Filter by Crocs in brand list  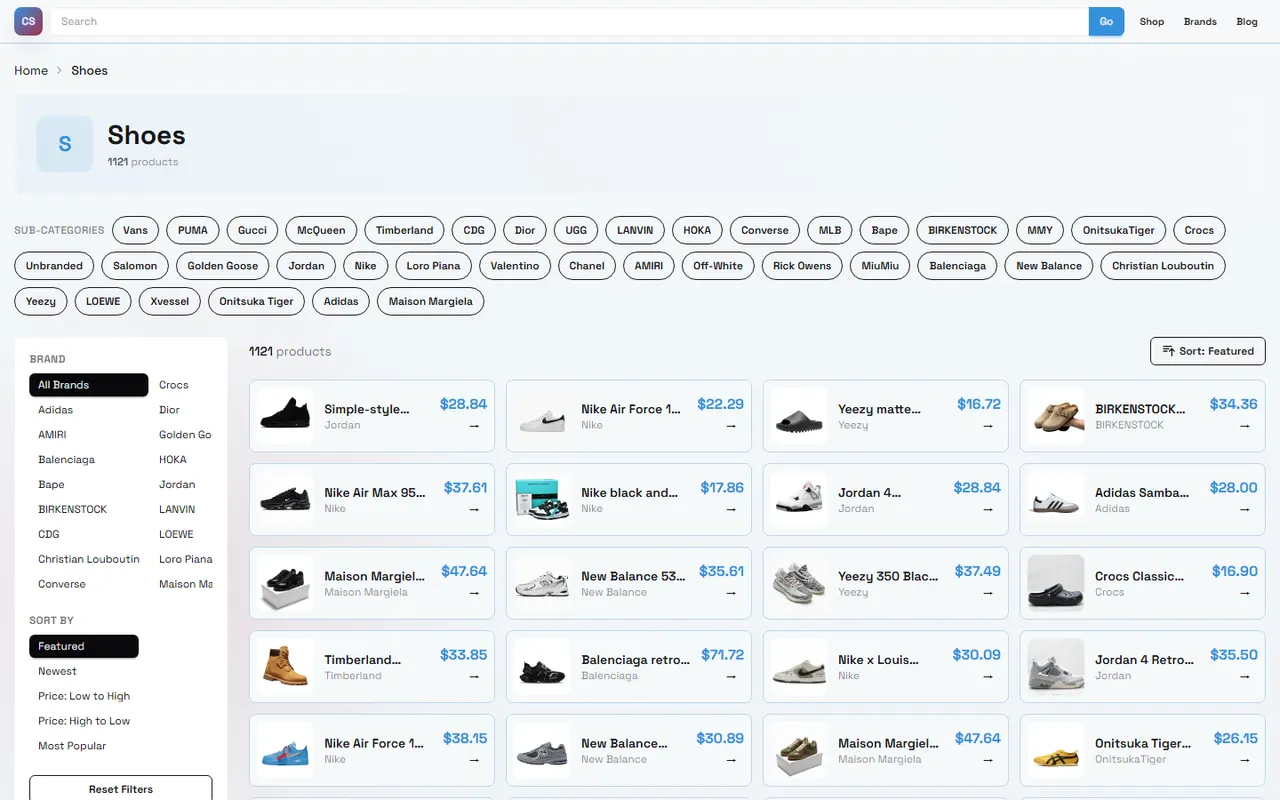coord(181,385)
